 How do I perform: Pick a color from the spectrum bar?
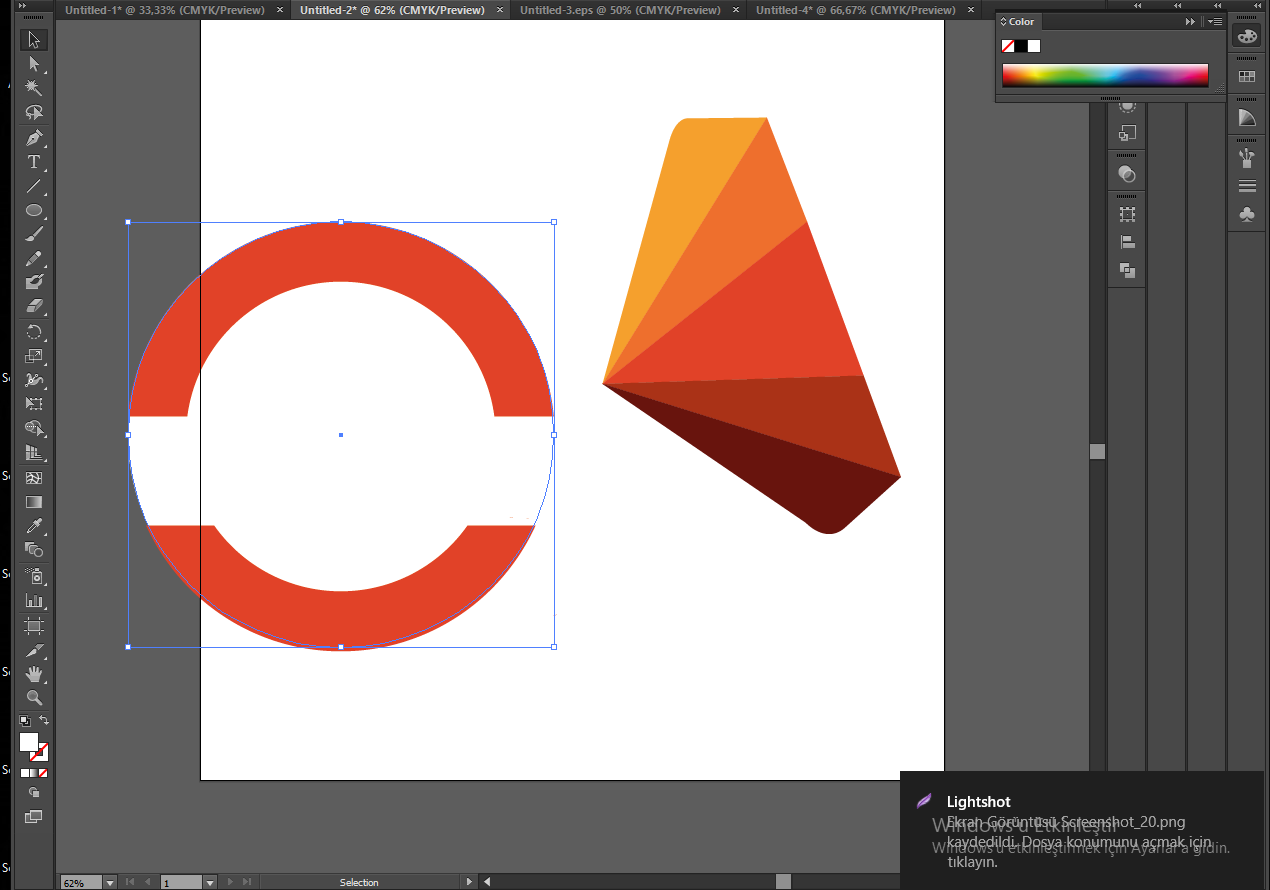tap(1105, 75)
